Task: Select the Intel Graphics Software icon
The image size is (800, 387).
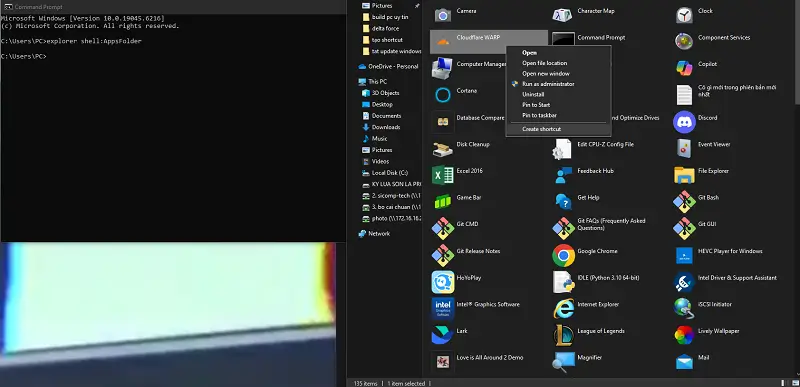Action: pos(442,308)
